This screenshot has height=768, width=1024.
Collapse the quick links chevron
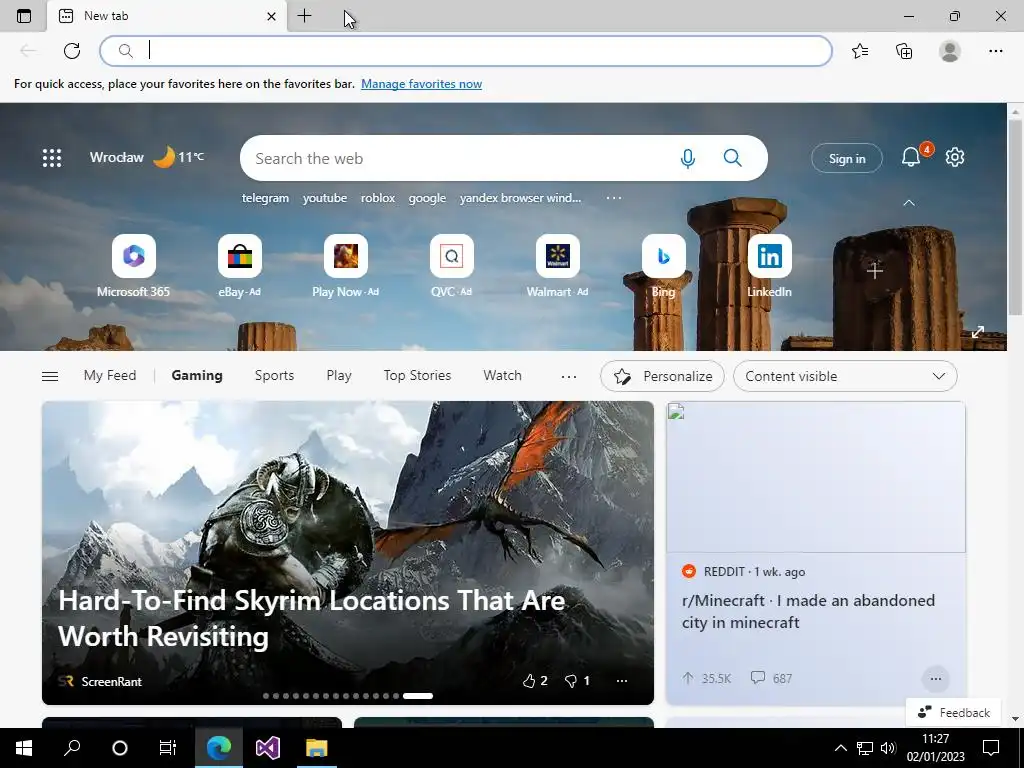(x=908, y=203)
